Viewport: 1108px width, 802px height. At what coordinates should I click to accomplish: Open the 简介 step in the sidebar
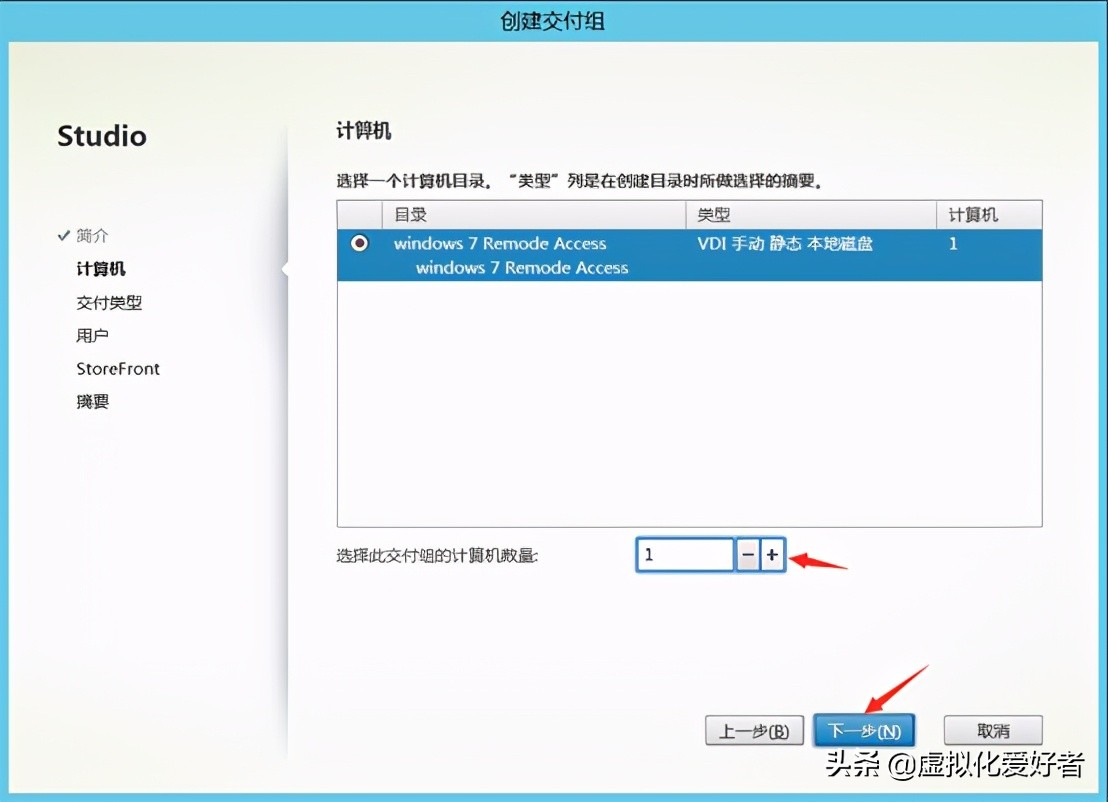click(x=93, y=235)
